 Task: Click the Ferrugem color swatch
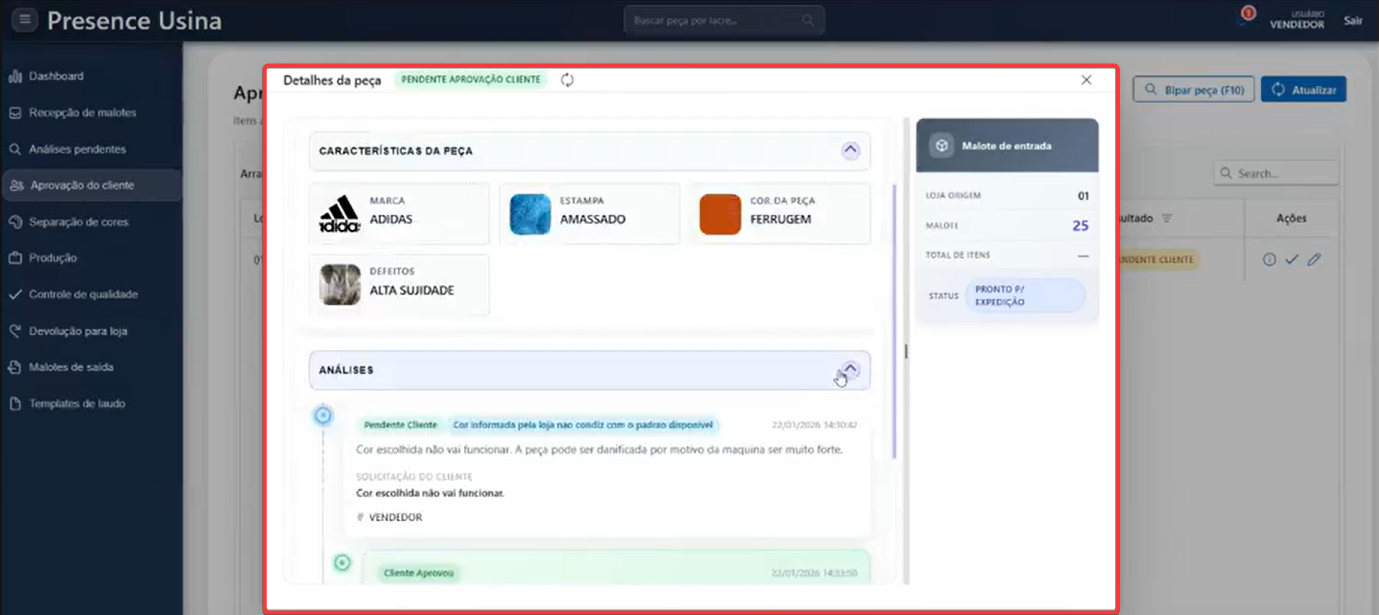pyautogui.click(x=720, y=214)
